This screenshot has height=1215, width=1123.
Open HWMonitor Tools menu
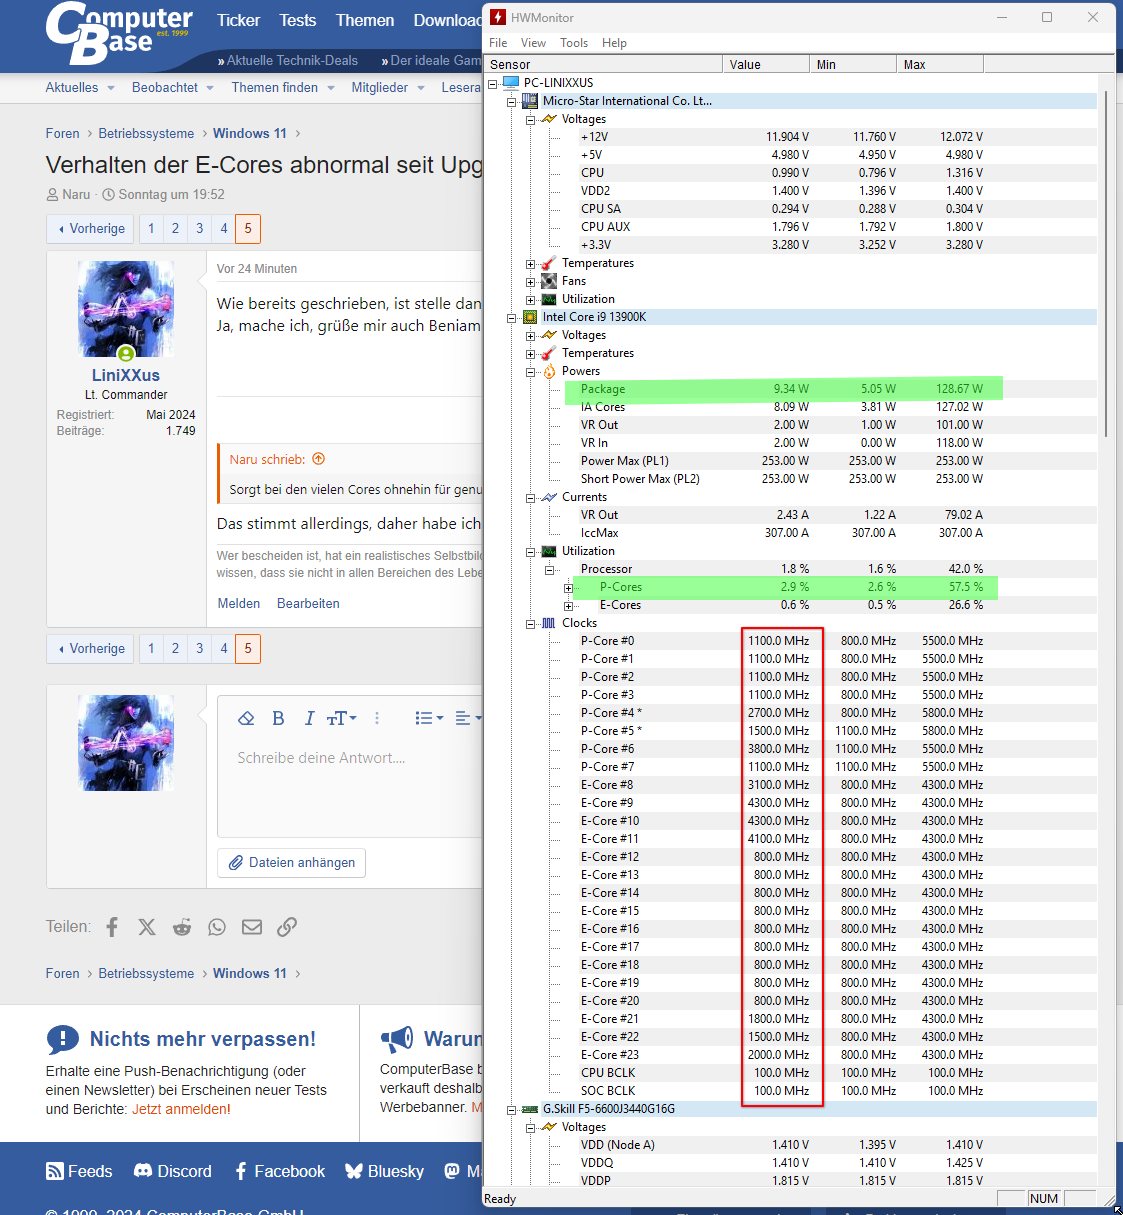574,43
